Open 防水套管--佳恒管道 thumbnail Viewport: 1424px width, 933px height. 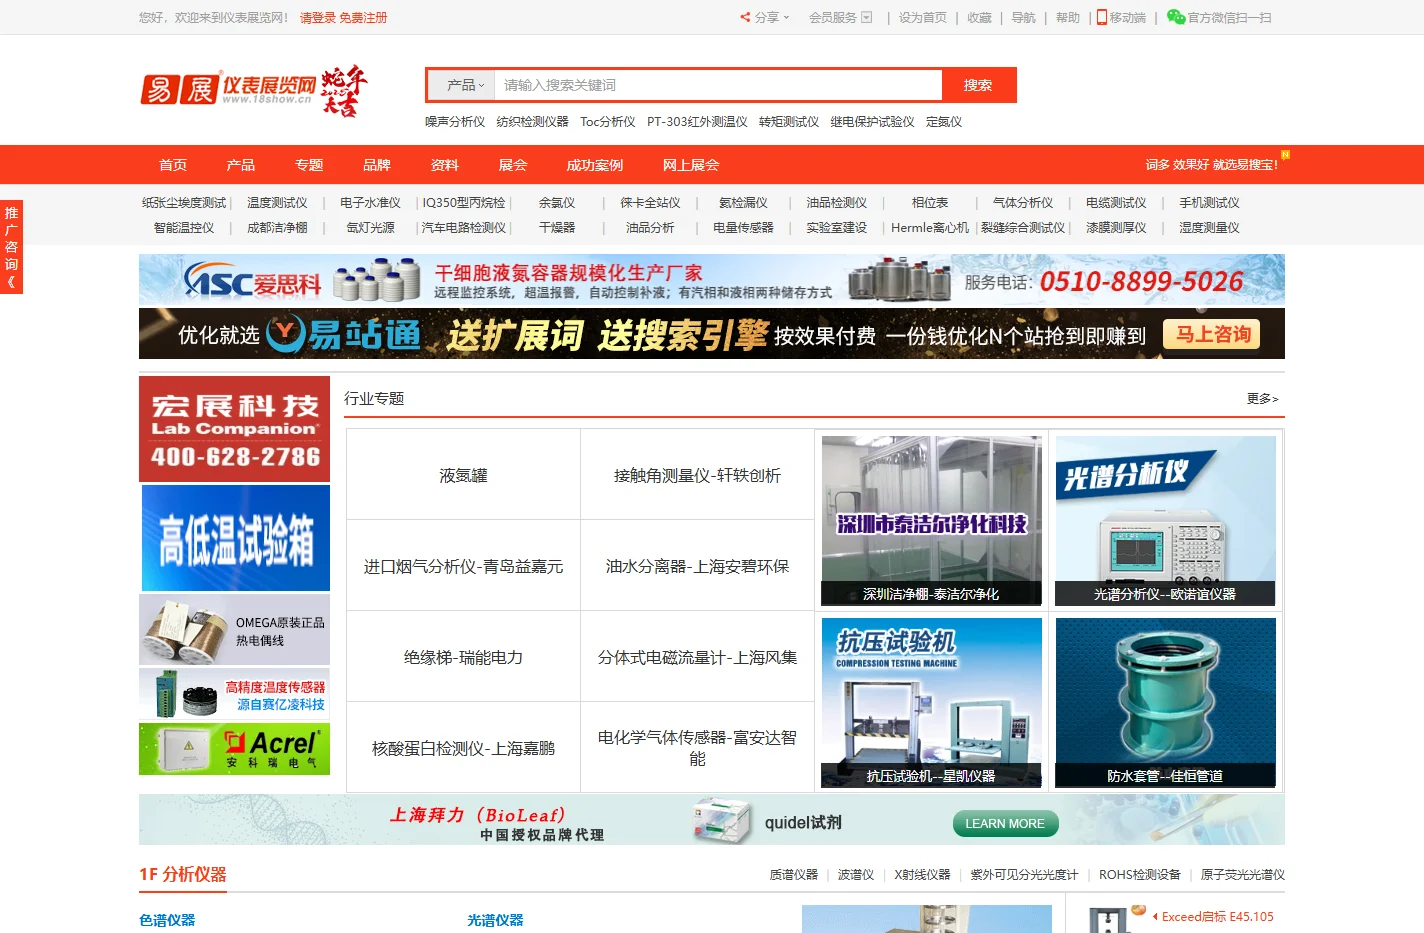coord(1165,703)
